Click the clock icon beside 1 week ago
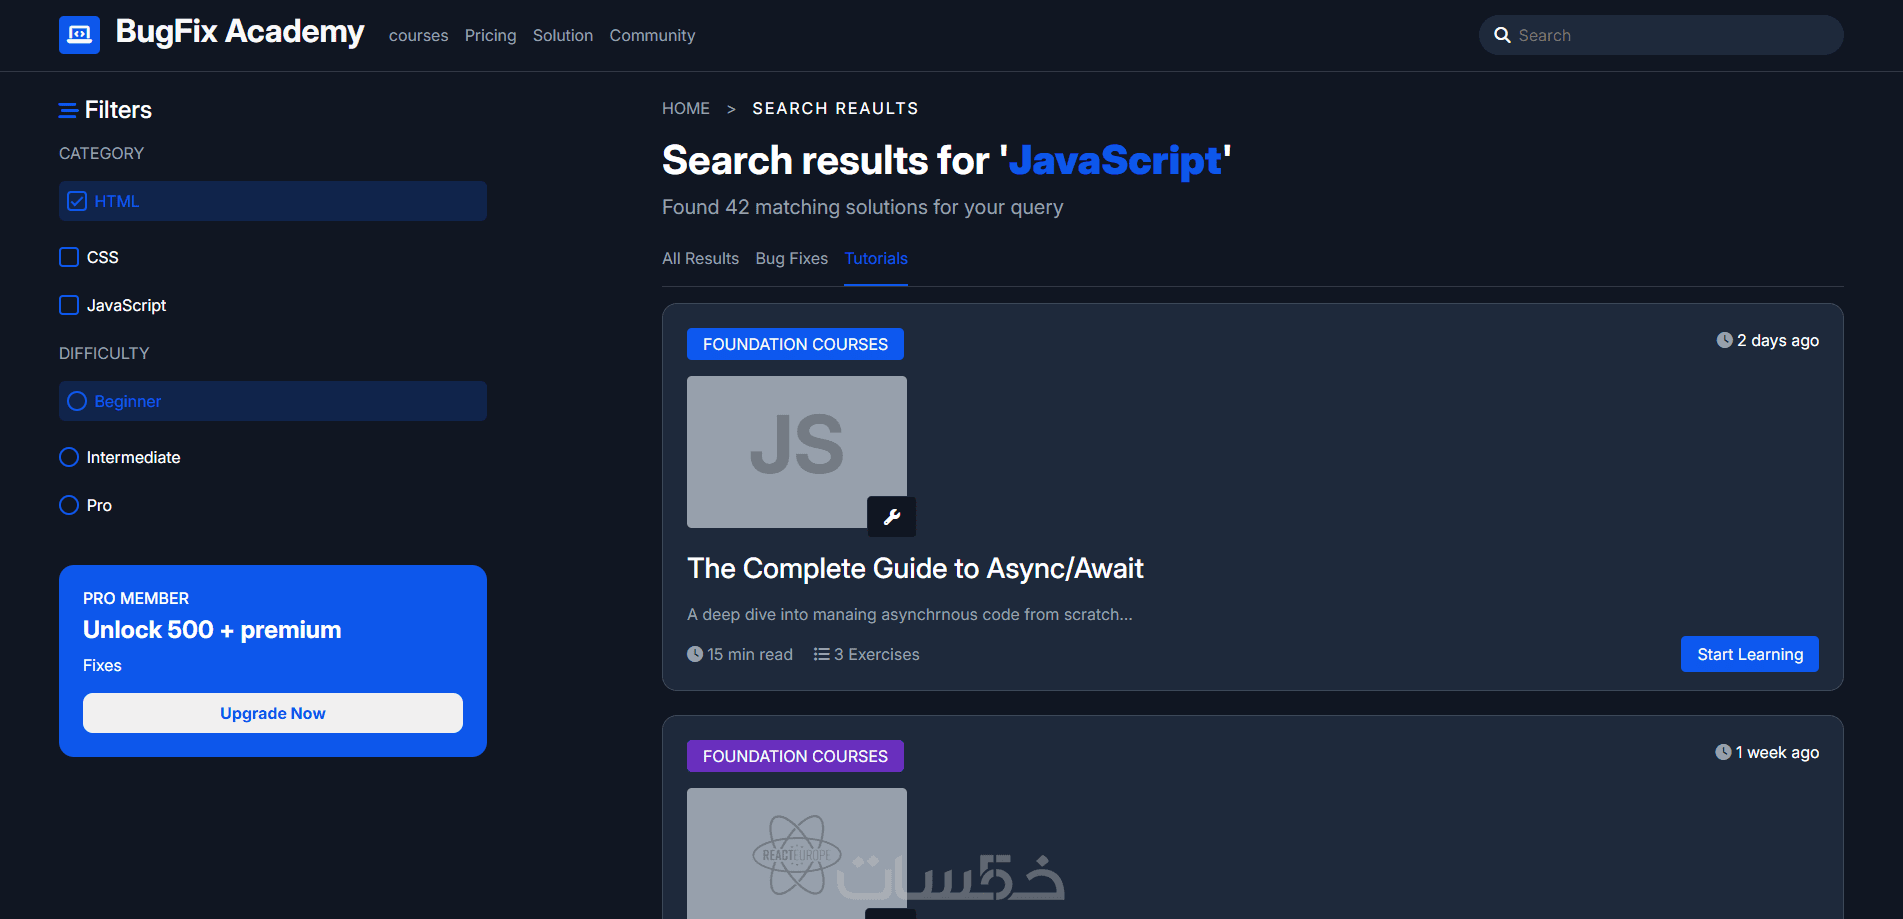The image size is (1903, 919). pos(1723,752)
